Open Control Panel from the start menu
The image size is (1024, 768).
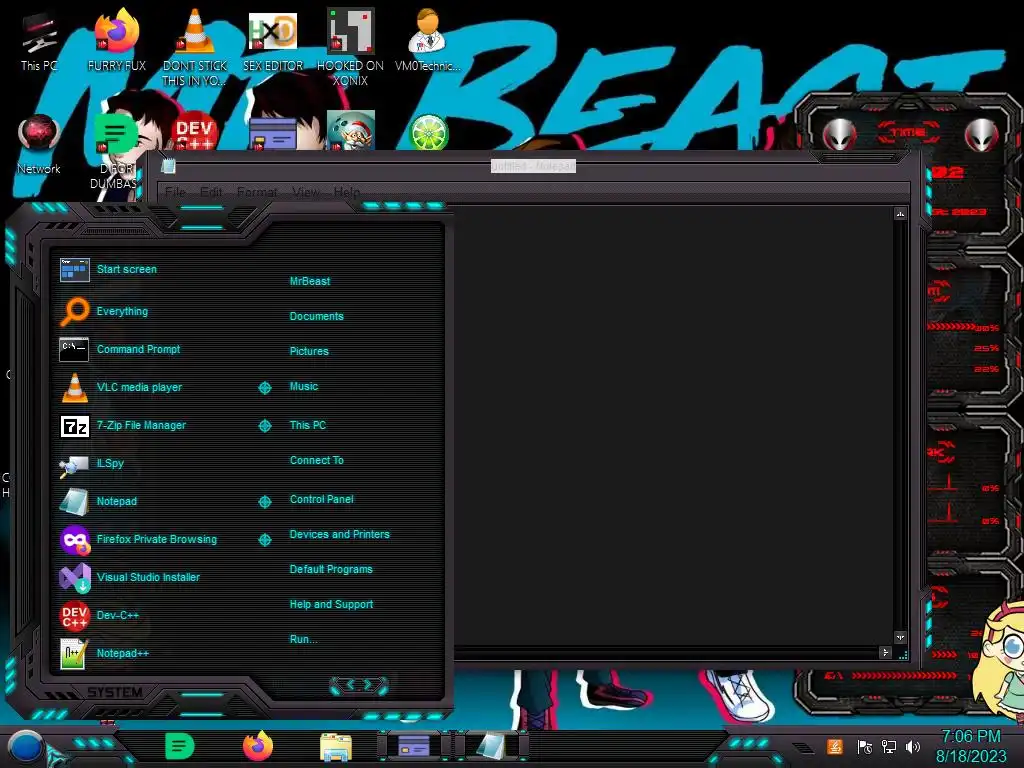[321, 499]
